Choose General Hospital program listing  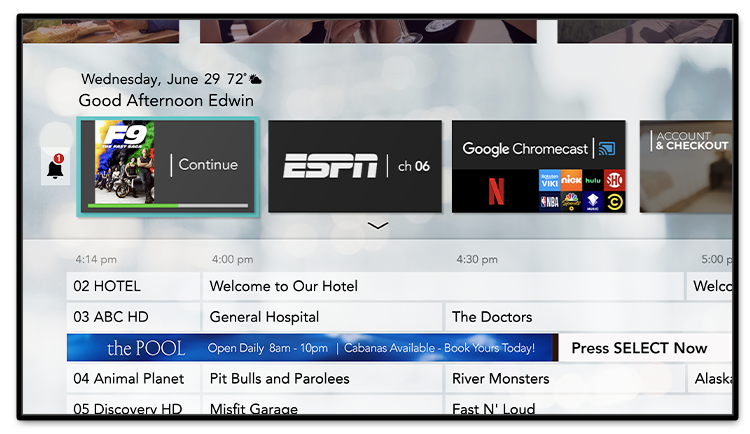click(x=322, y=317)
